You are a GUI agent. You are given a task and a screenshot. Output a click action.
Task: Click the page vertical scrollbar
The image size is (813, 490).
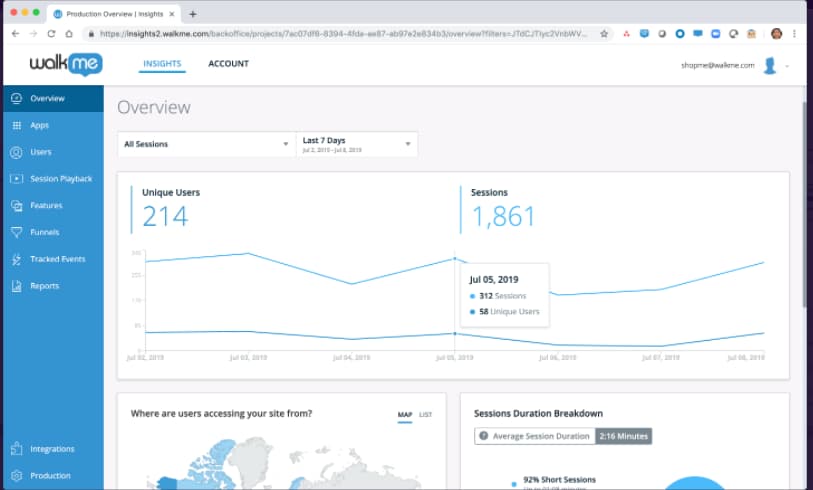coord(805,207)
